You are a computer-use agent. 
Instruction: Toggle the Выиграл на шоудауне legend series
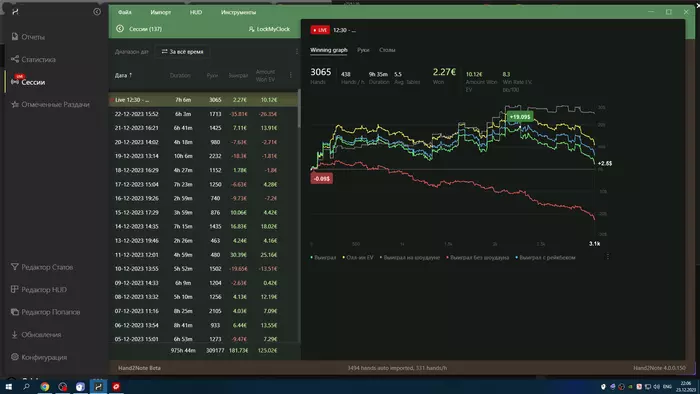pos(409,257)
